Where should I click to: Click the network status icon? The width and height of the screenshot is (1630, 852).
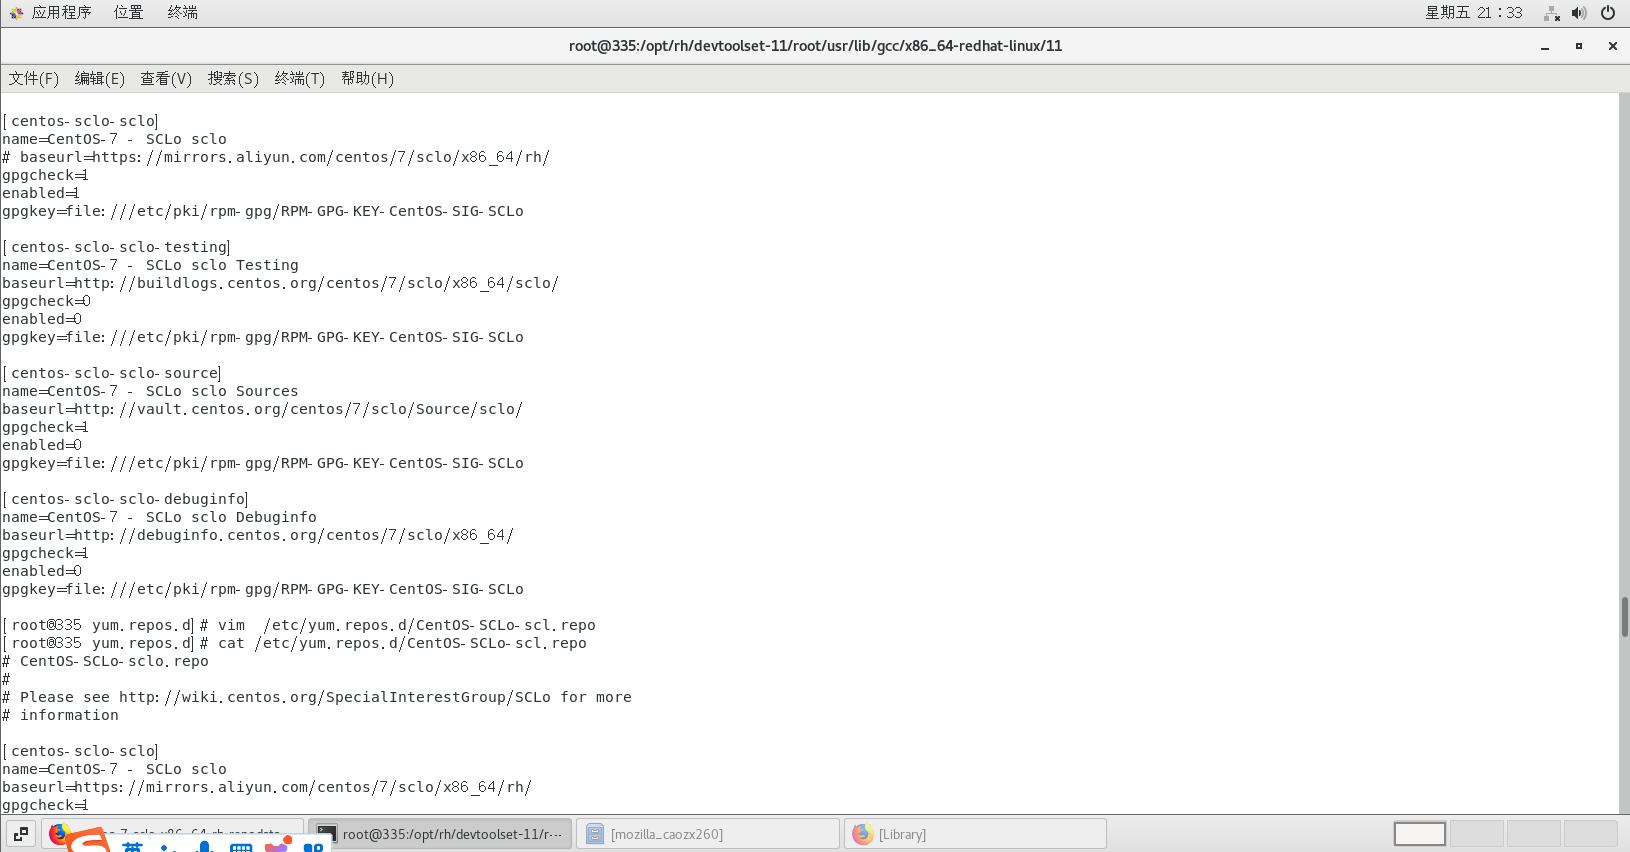pos(1551,13)
